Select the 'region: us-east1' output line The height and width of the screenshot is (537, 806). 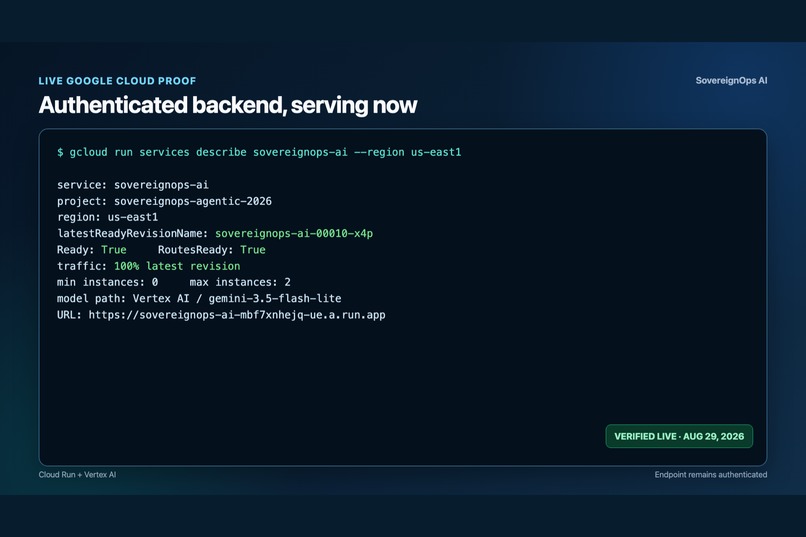click(x=107, y=217)
